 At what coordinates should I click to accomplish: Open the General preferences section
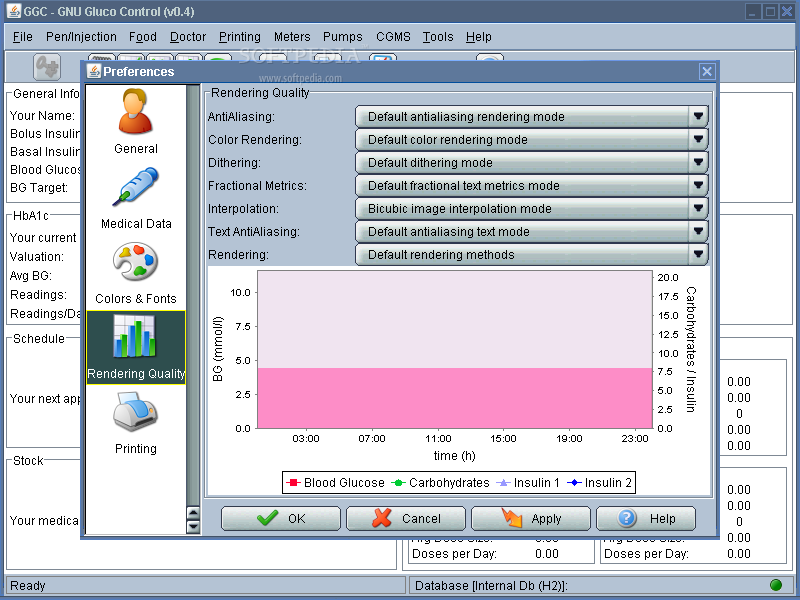click(135, 121)
